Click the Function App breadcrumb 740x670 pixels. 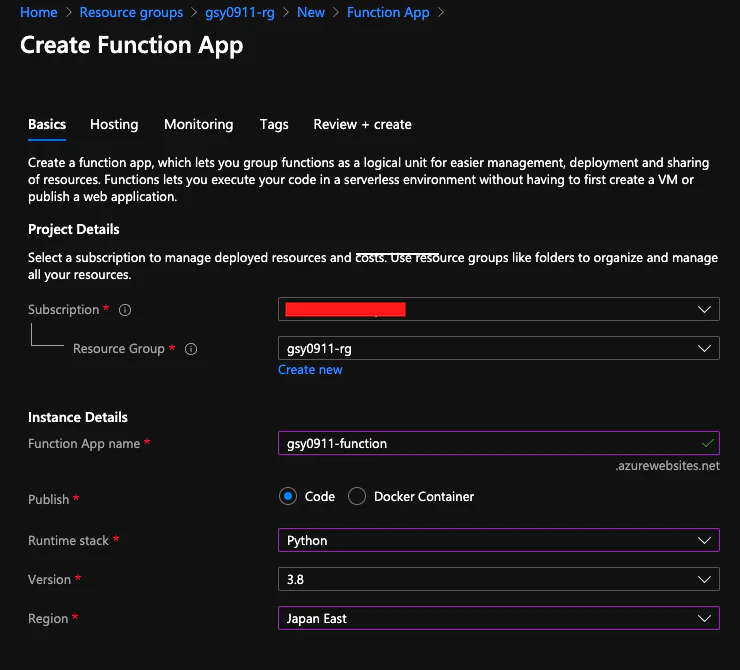(388, 12)
